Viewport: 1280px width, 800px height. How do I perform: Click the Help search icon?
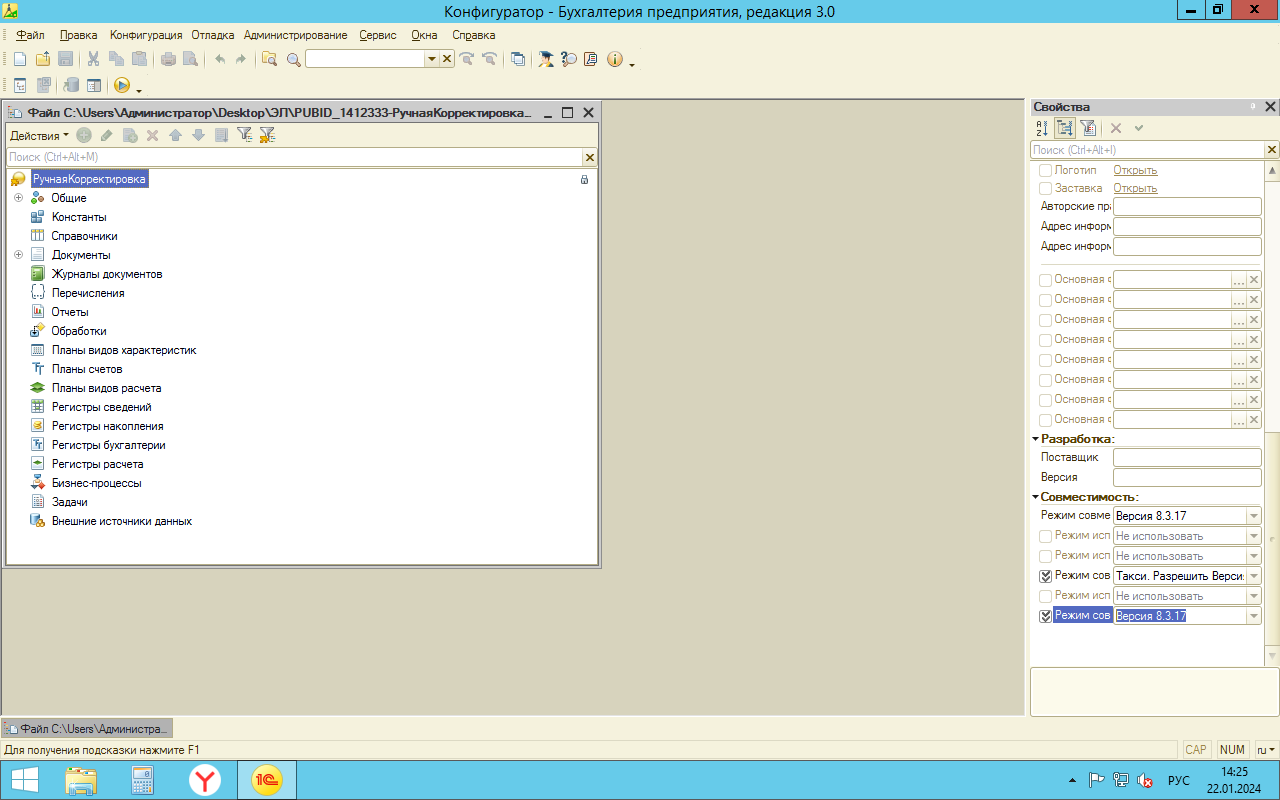[x=569, y=59]
